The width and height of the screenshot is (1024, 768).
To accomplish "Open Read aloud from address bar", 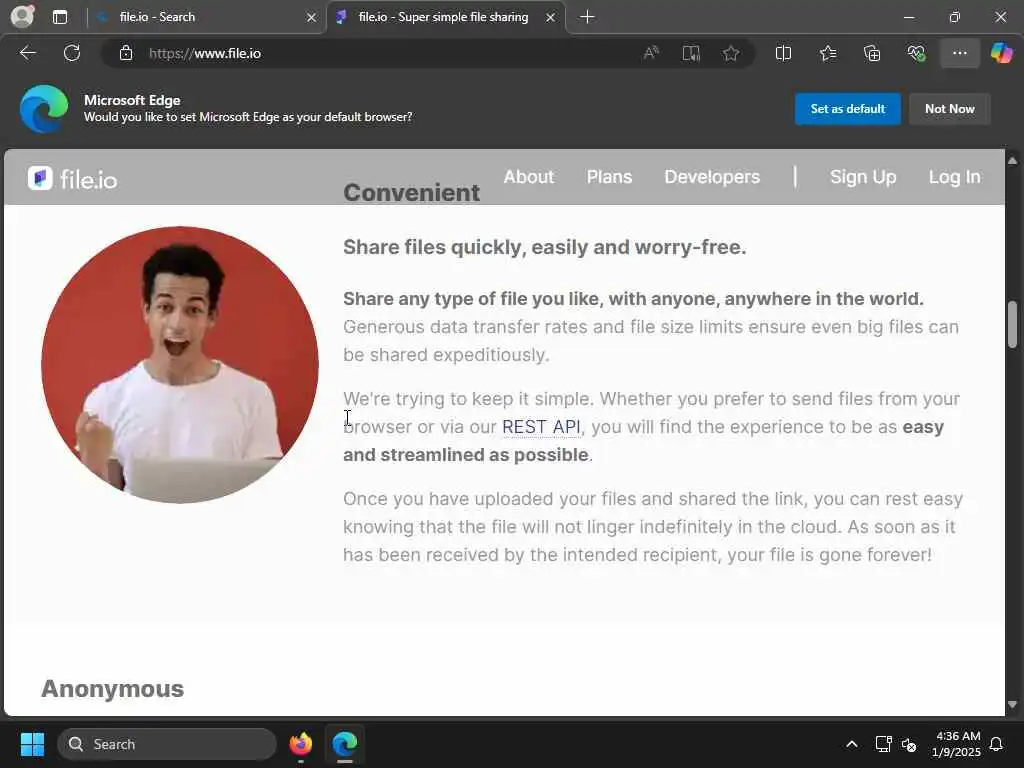I will (x=651, y=53).
